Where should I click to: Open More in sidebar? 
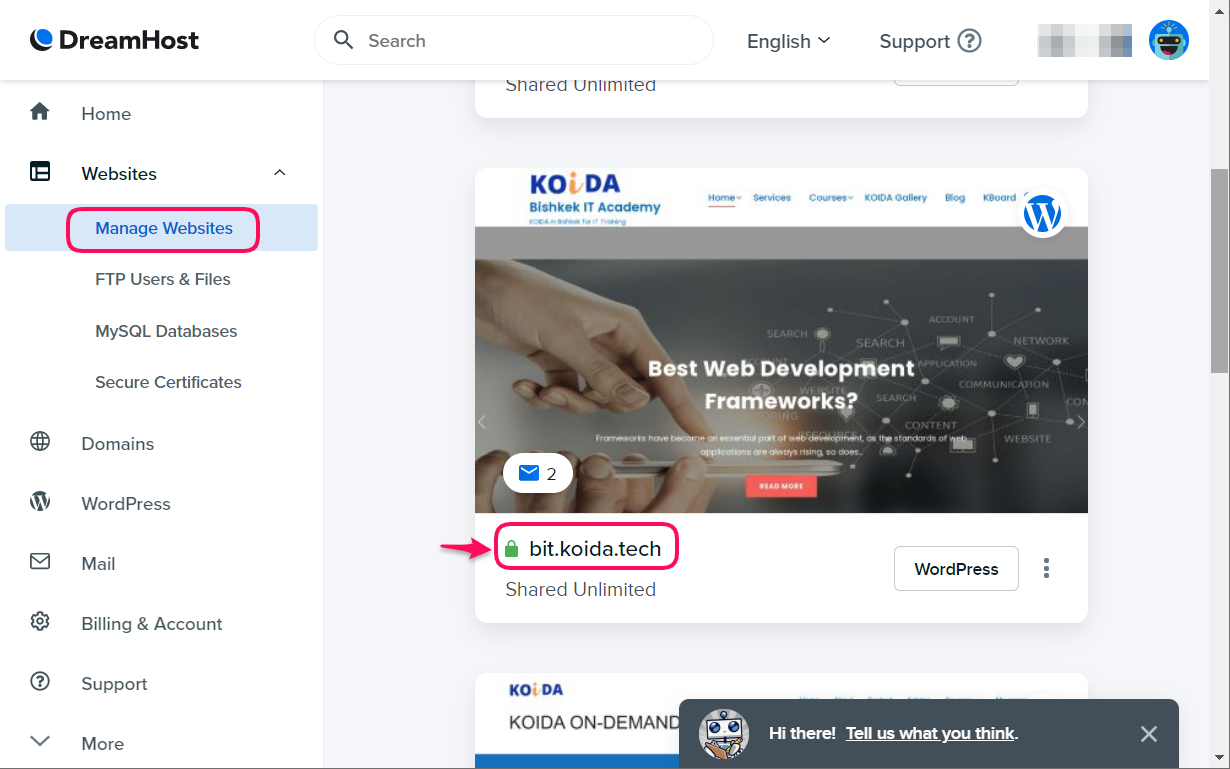pos(103,744)
